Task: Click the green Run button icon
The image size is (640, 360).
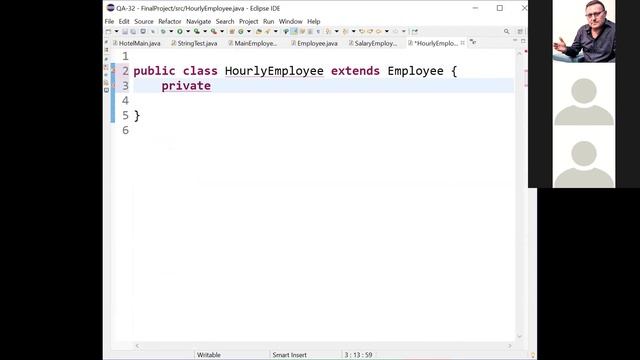Action: 180,31
